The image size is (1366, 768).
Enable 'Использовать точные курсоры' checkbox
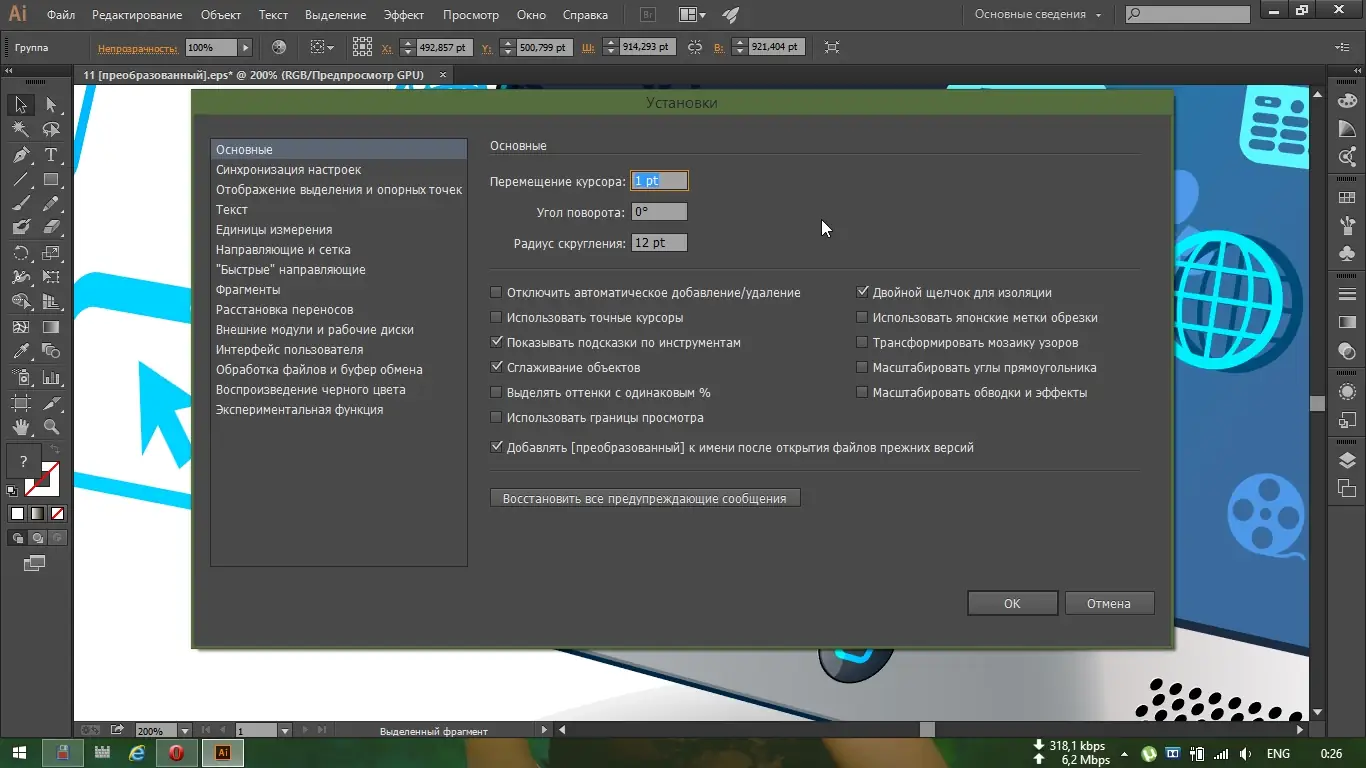pyautogui.click(x=496, y=318)
